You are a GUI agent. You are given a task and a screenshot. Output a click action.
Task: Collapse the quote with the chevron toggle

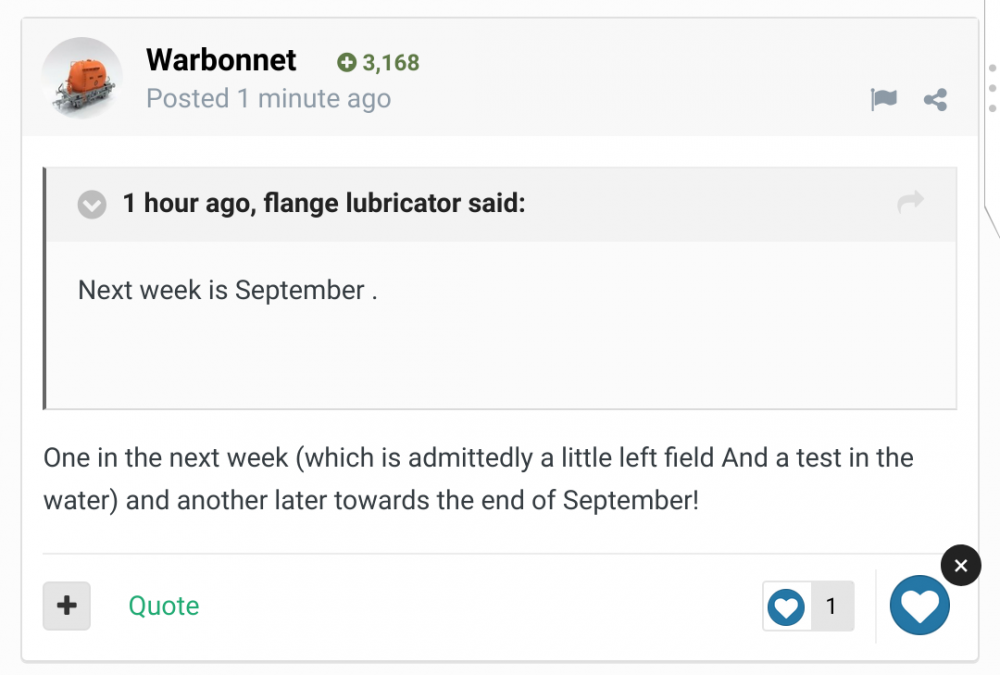pyautogui.click(x=92, y=205)
